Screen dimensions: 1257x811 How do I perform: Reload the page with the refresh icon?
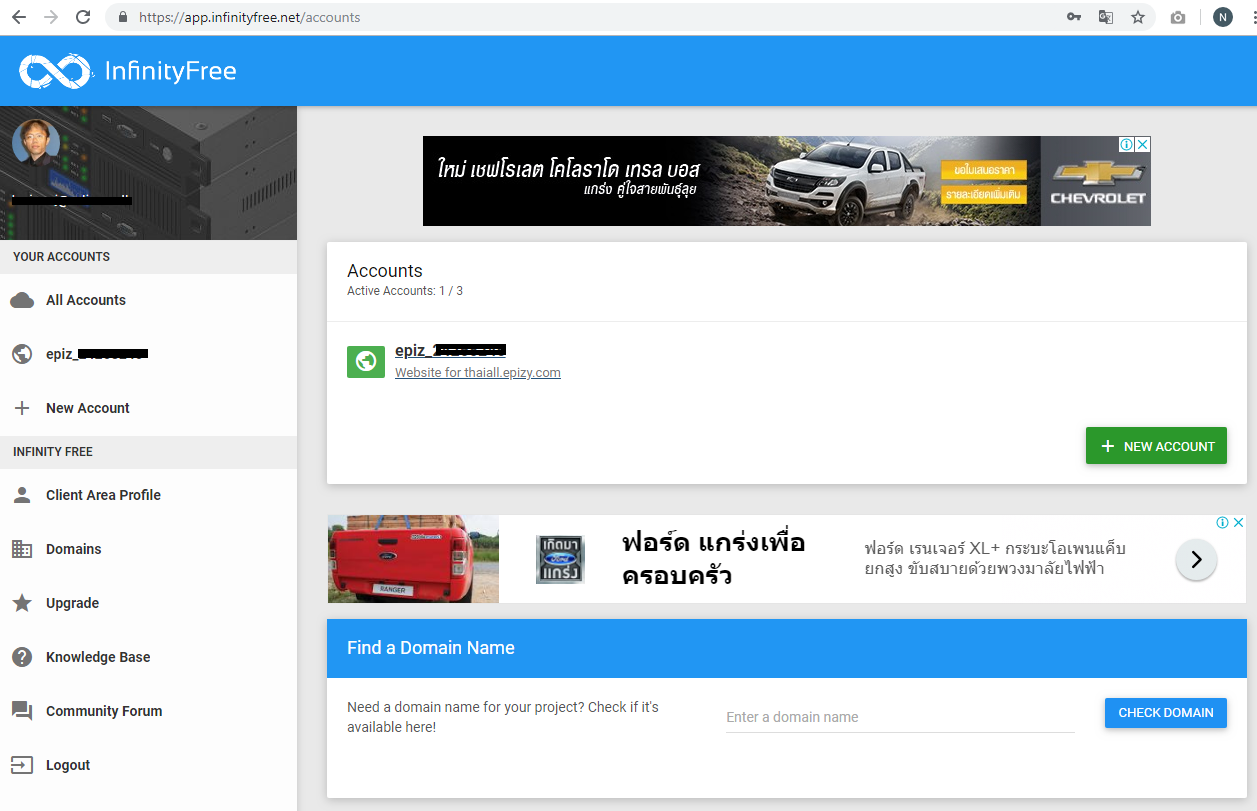point(83,17)
